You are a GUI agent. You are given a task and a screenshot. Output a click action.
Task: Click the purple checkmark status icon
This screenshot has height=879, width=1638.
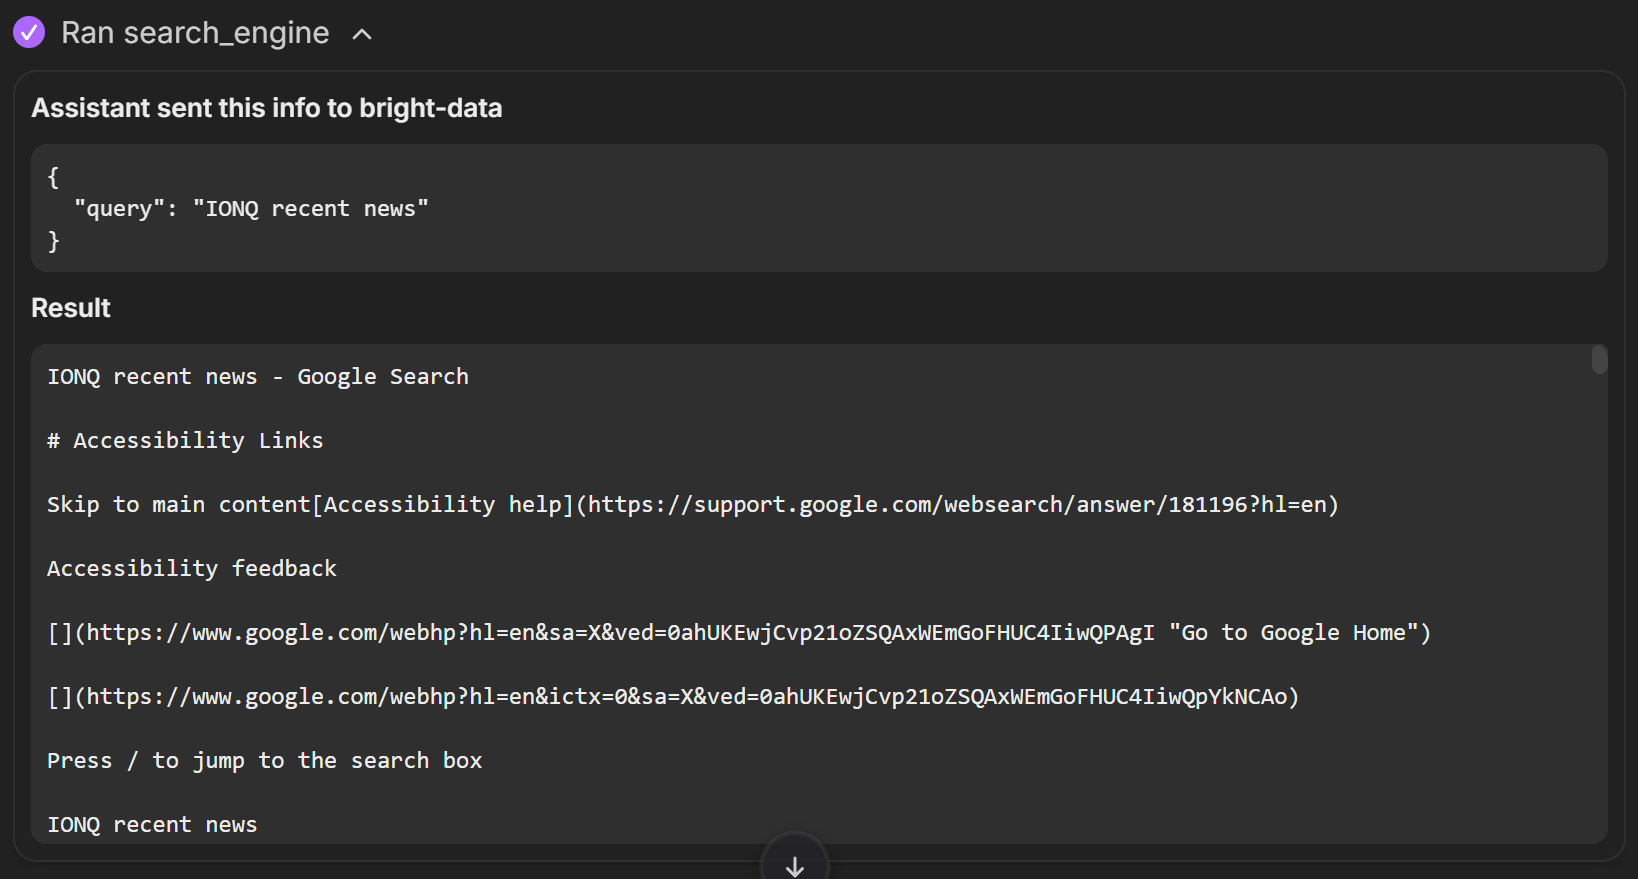[x=29, y=33]
